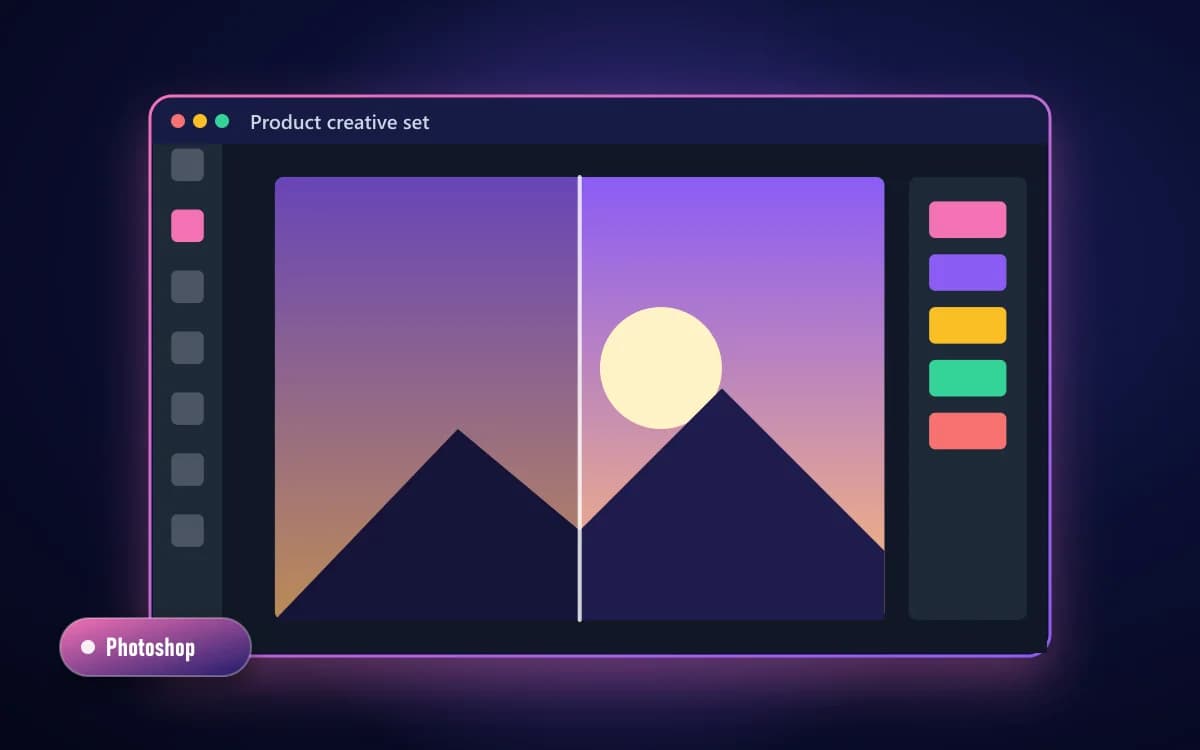The height and width of the screenshot is (750, 1200).
Task: Select the yellow color swatch
Action: pos(967,326)
